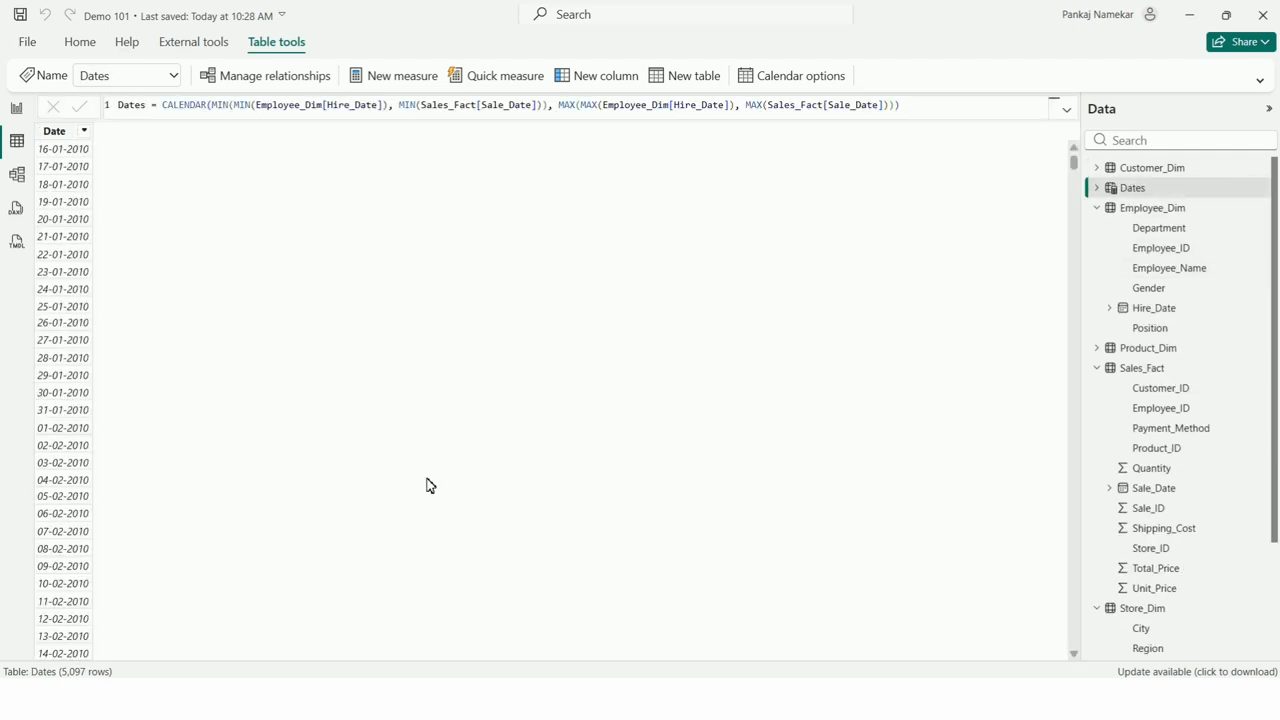The width and height of the screenshot is (1280, 720).
Task: Create a New measure
Action: click(393, 76)
